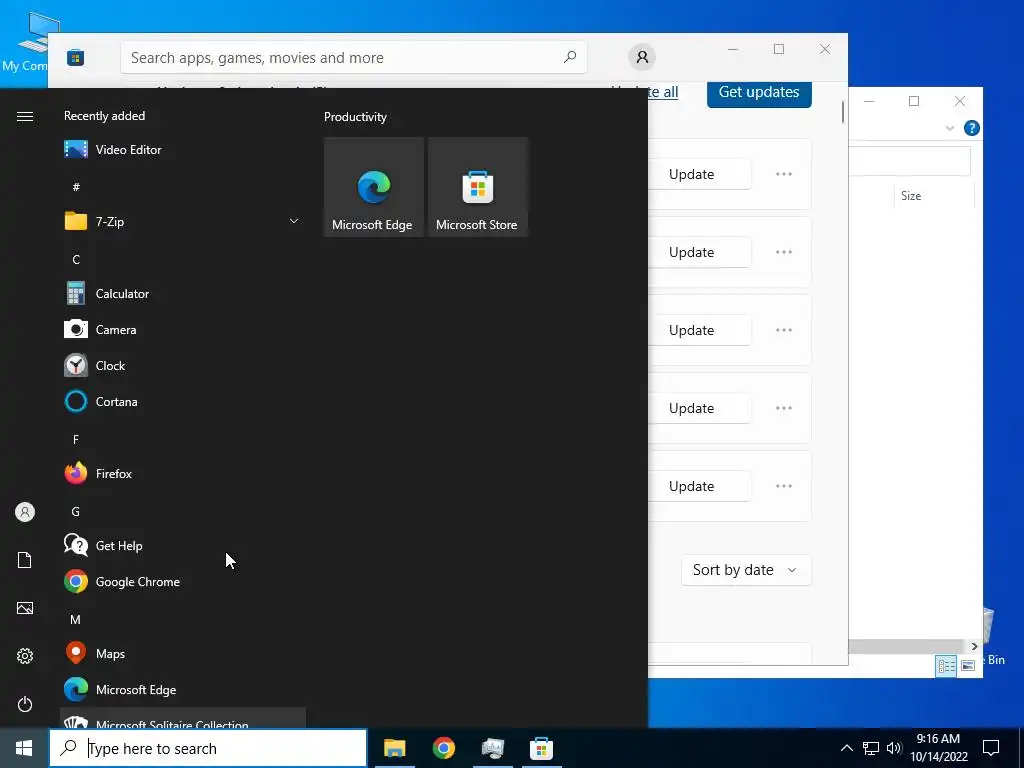Click the Update all link

tap(663, 92)
